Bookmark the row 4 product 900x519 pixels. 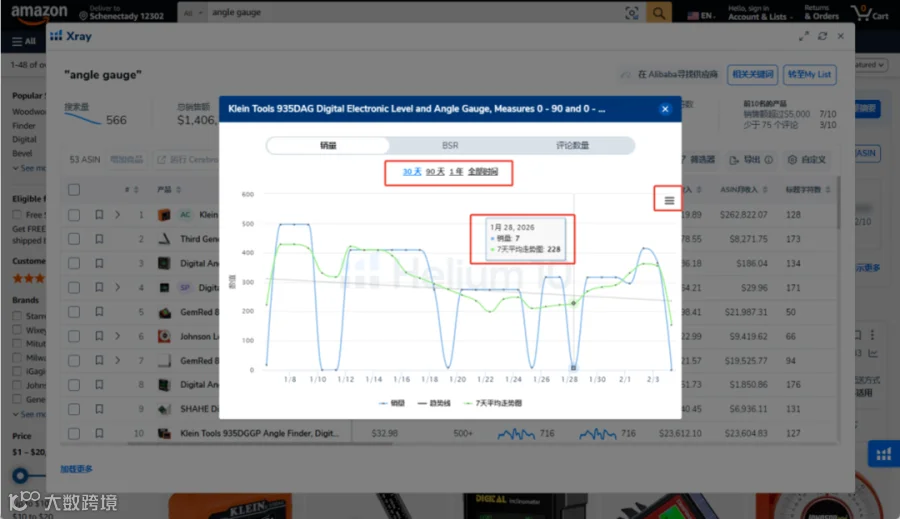(x=99, y=287)
